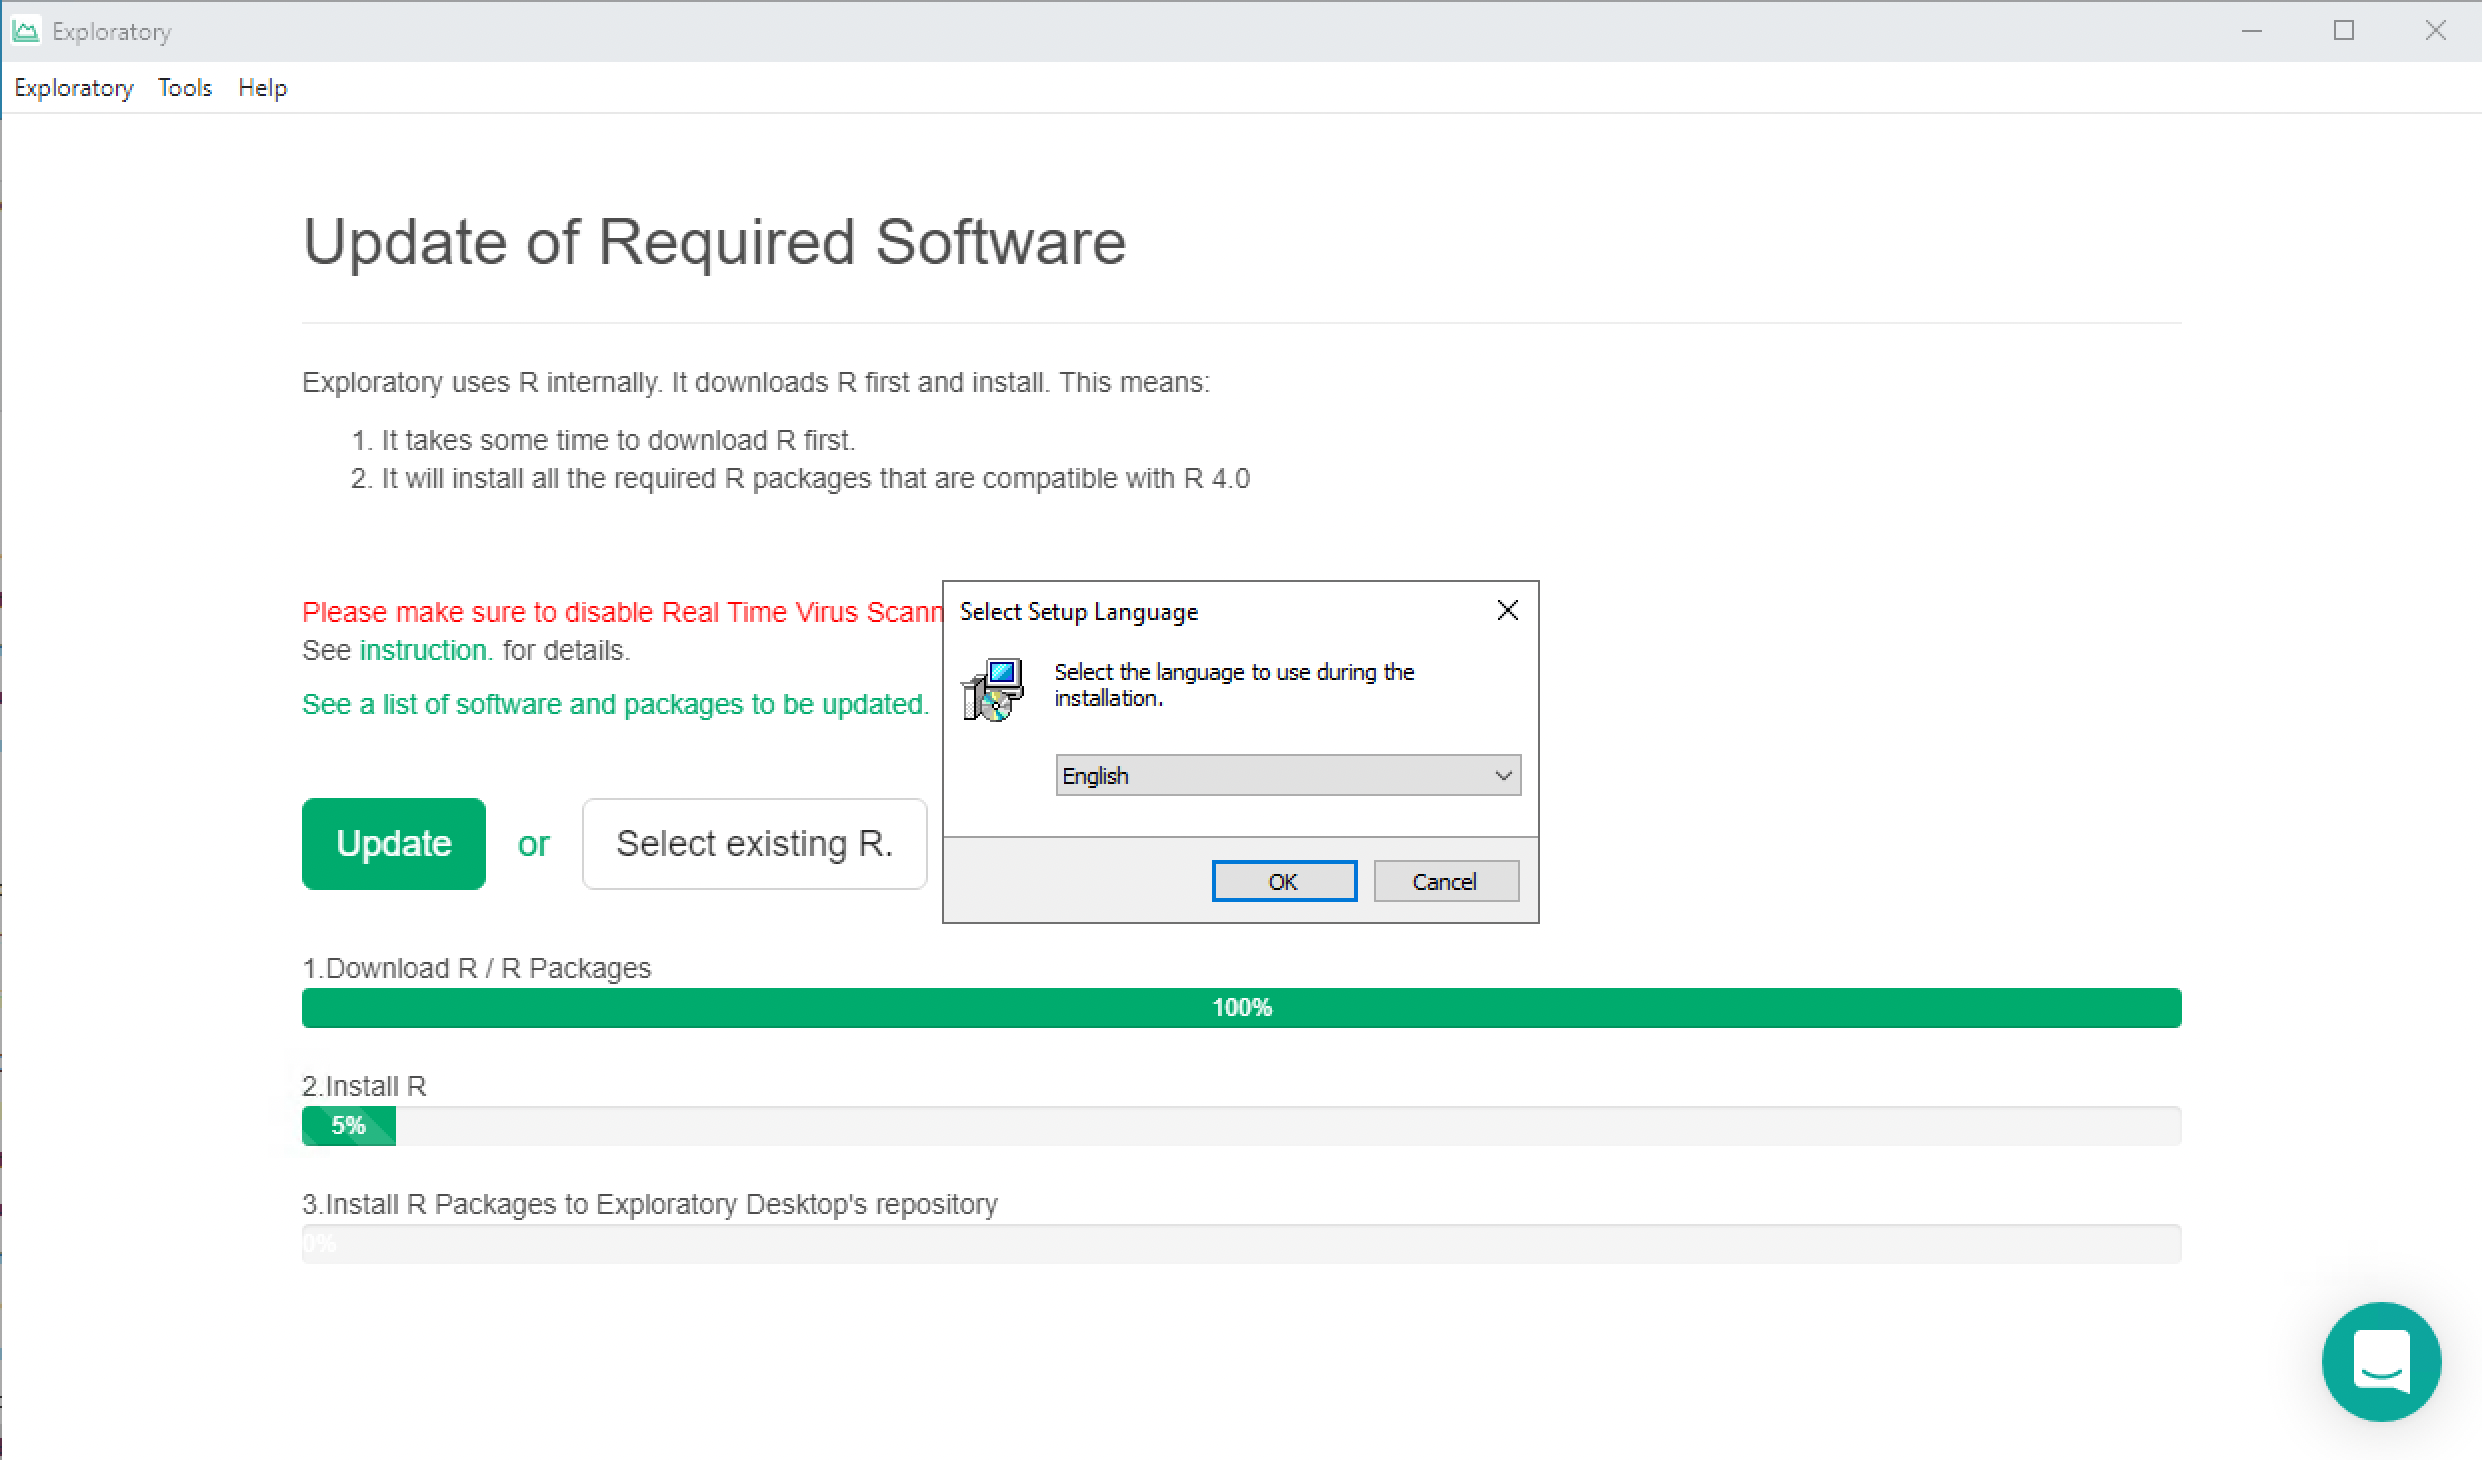Minimize the Exploratory window
This screenshot has height=1460, width=2482.
point(2251,31)
